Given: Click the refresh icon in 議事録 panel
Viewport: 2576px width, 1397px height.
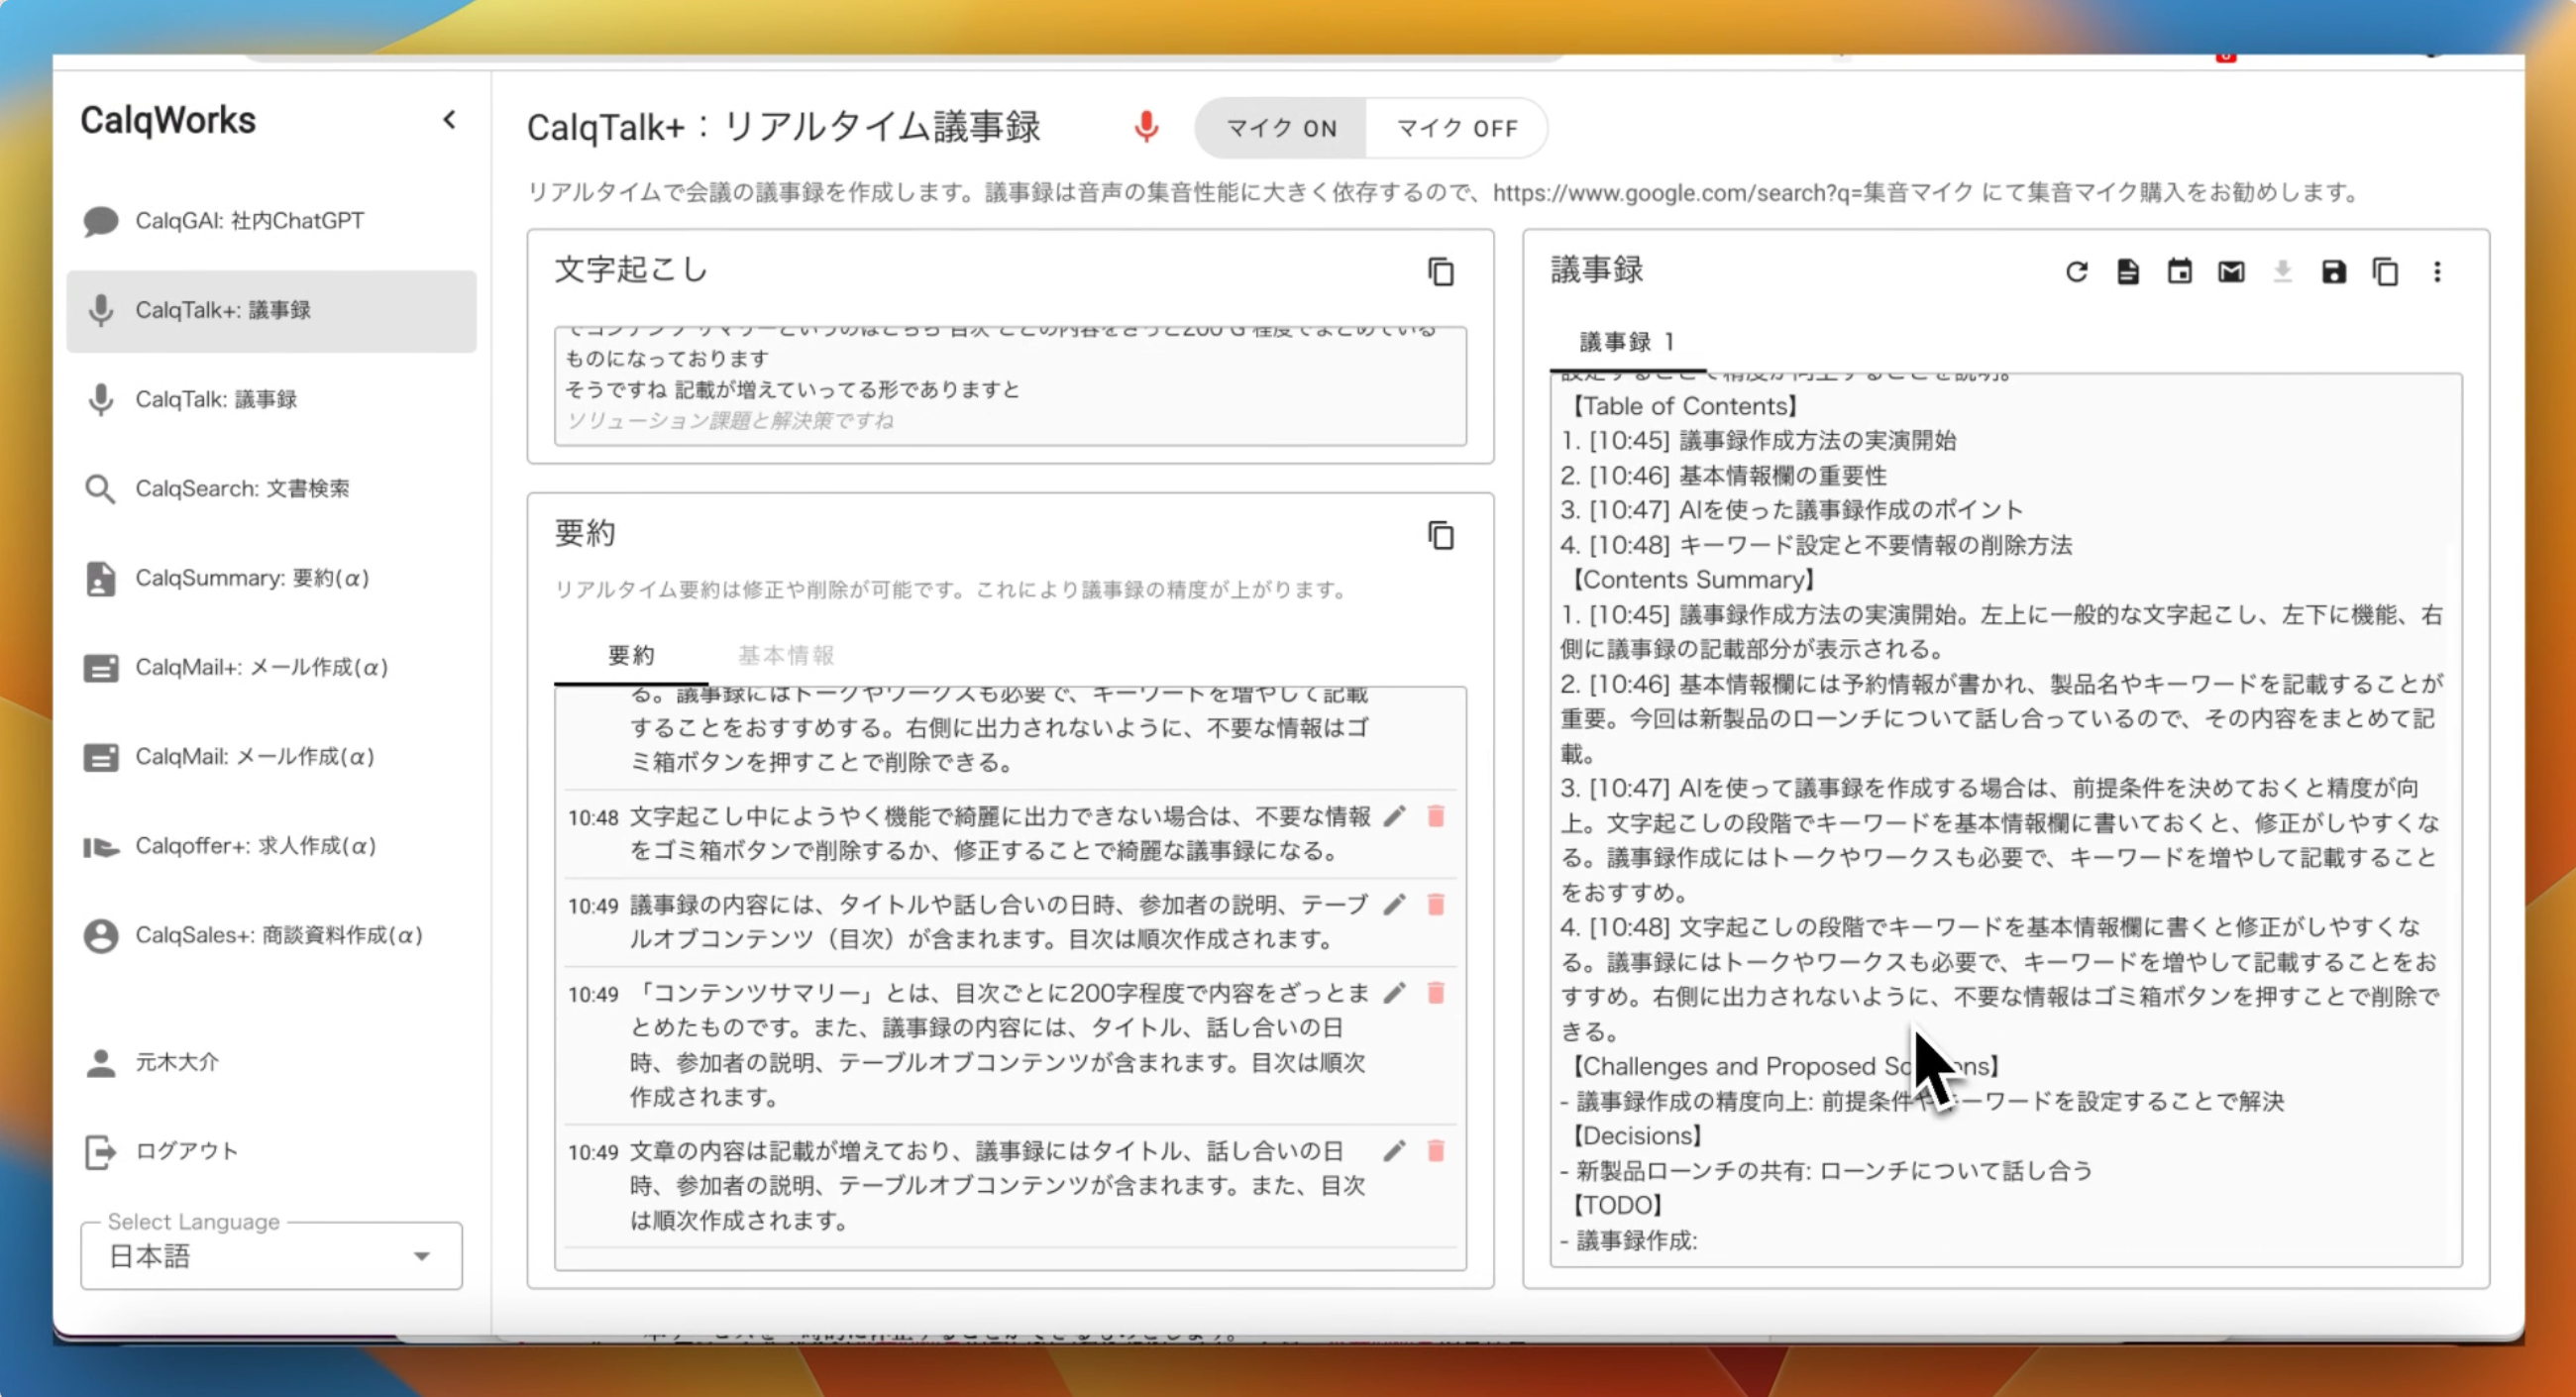Looking at the screenshot, I should [2076, 272].
